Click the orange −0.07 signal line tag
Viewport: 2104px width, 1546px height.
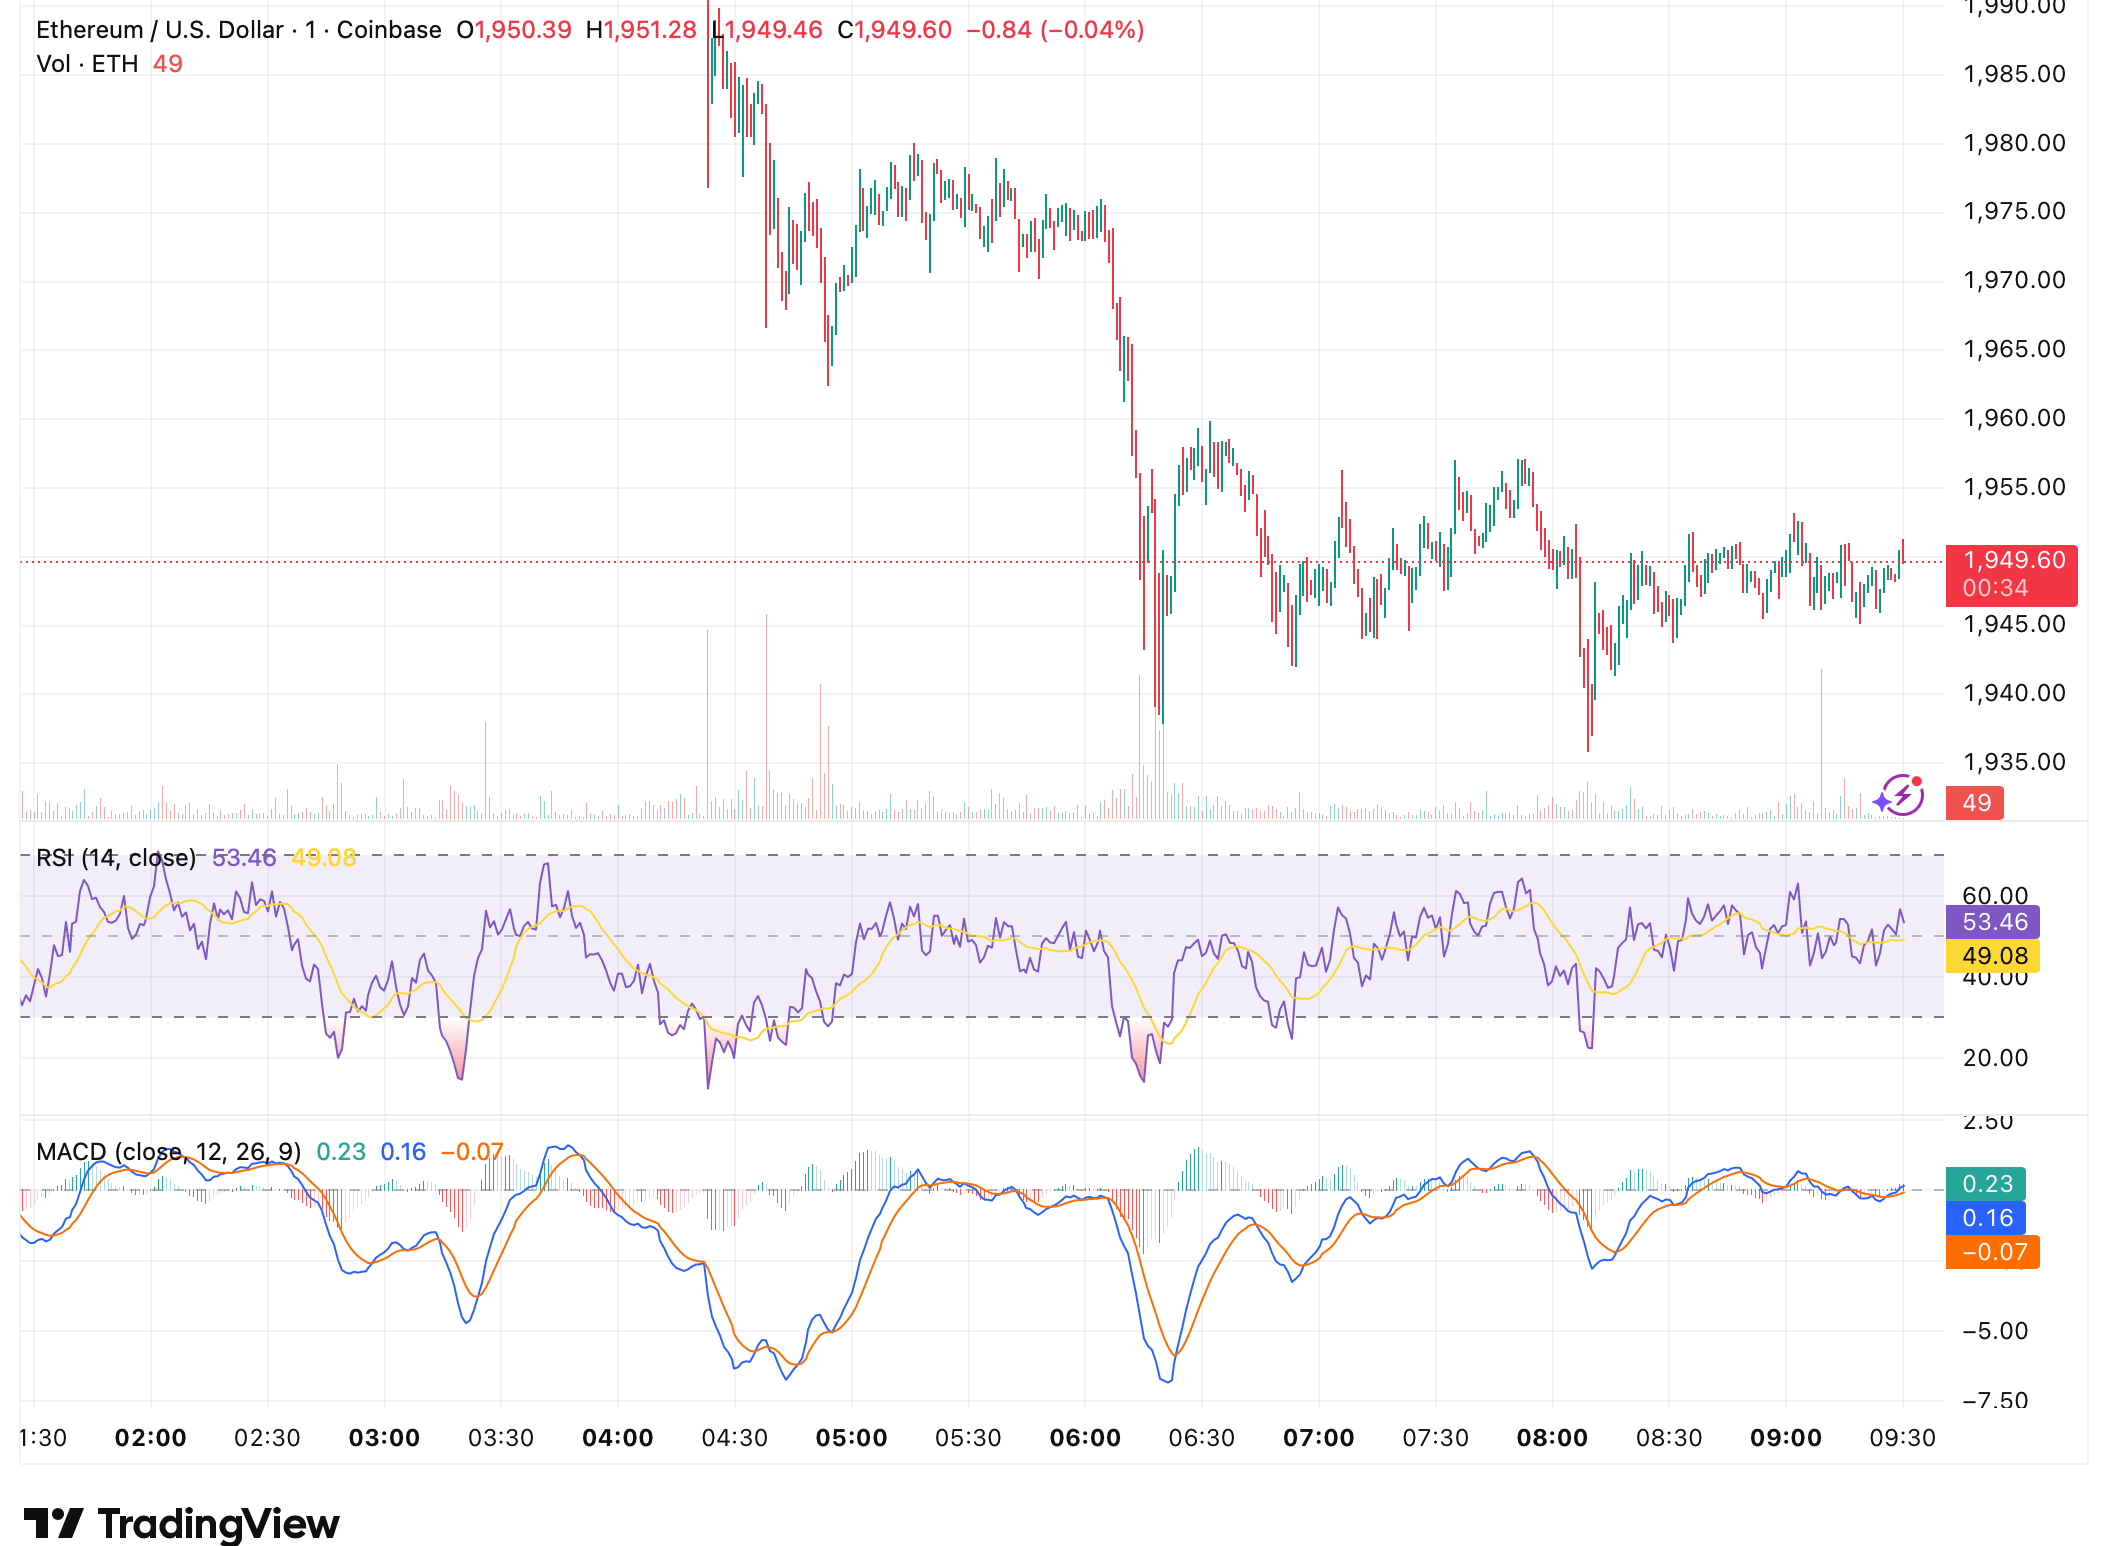click(1993, 1252)
